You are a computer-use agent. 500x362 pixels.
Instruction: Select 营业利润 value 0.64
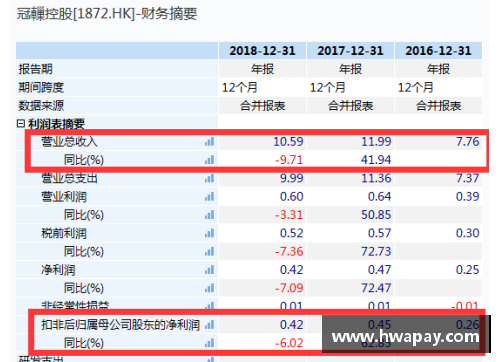coord(380,197)
